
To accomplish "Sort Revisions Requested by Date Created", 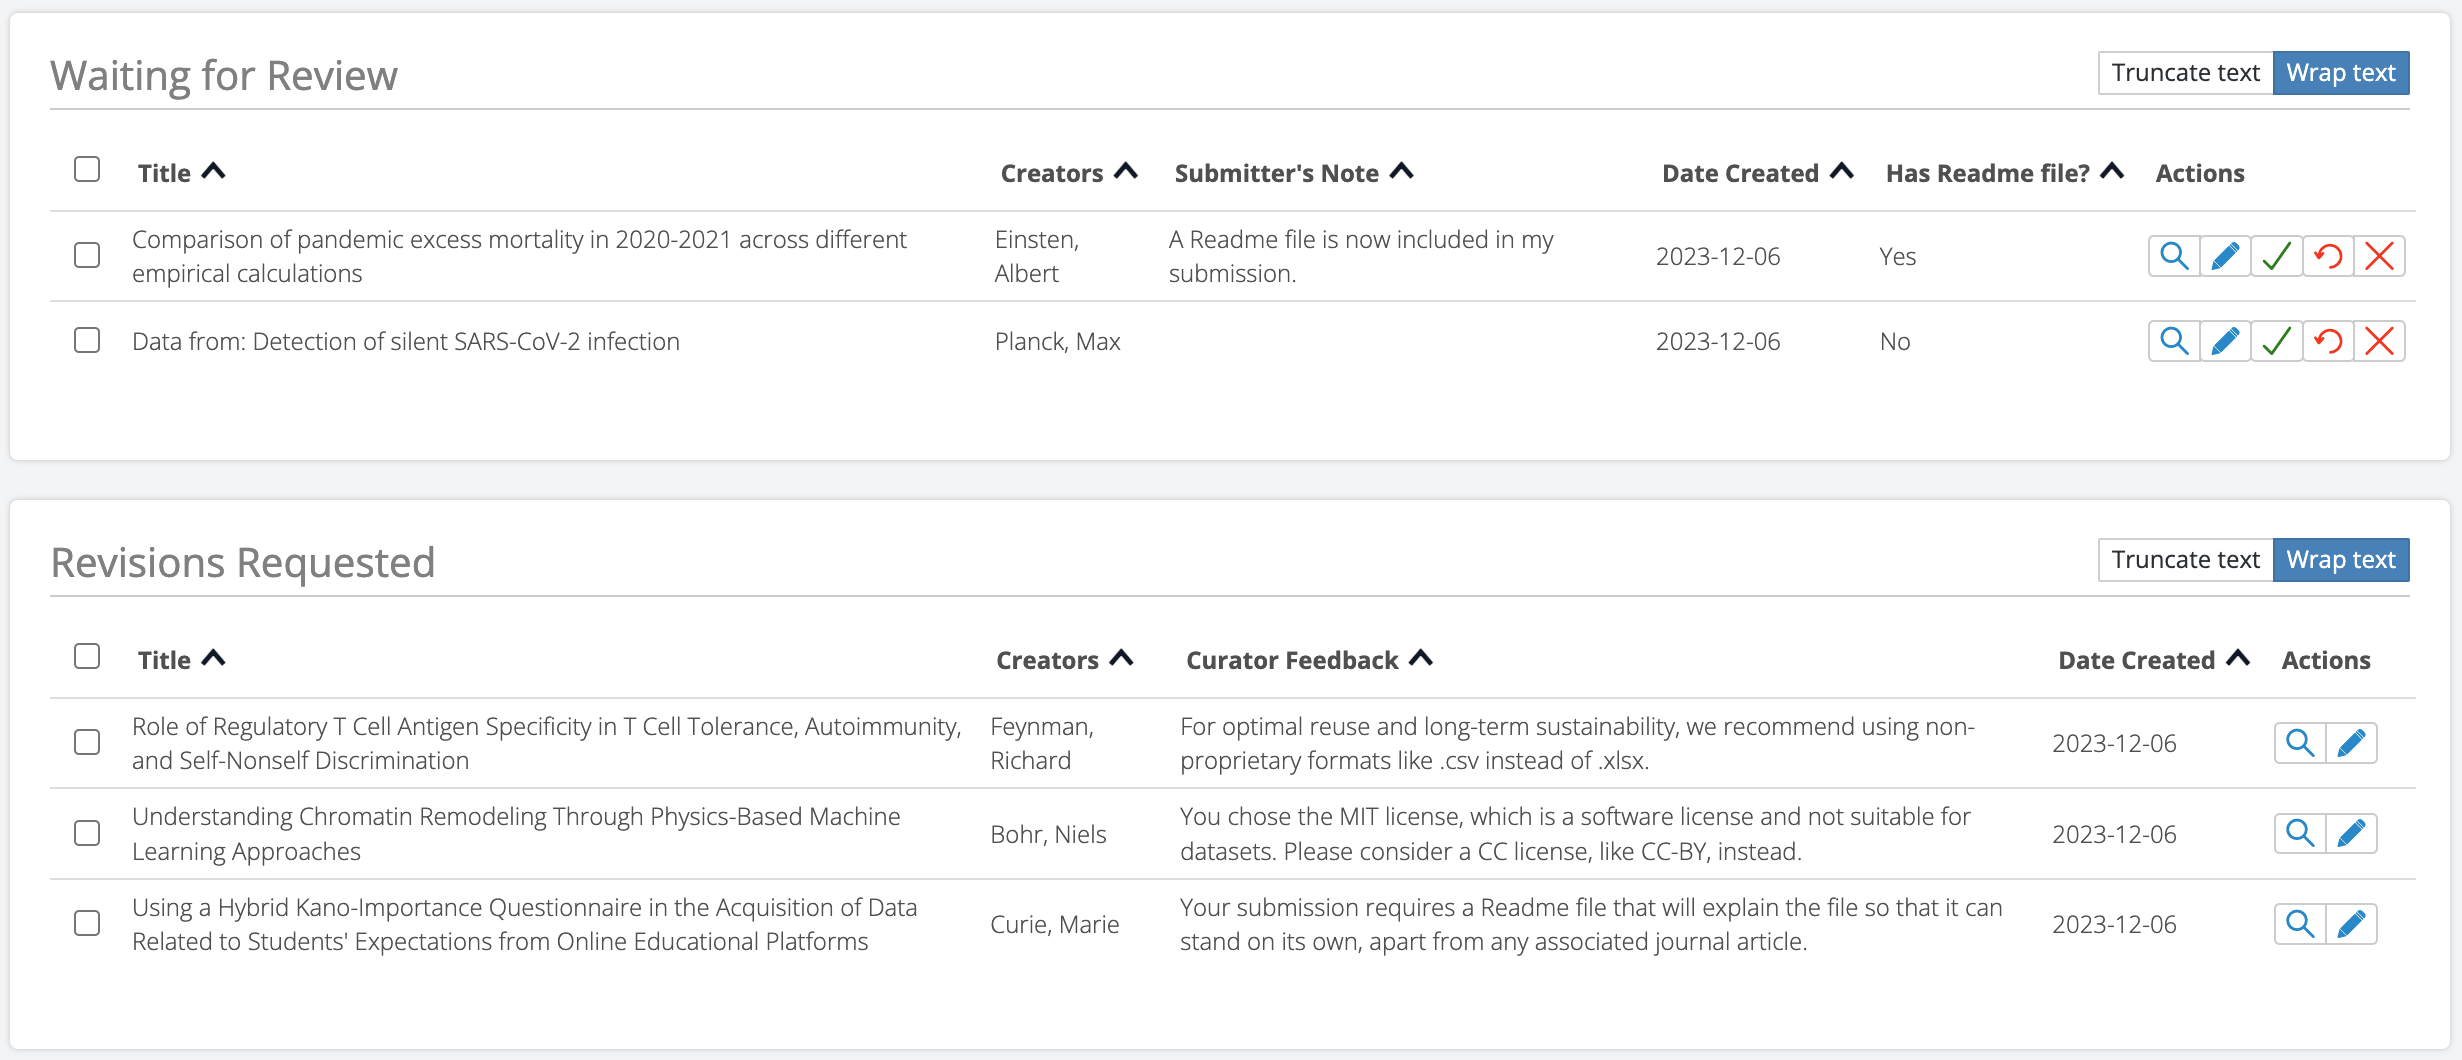I will pyautogui.click(x=2152, y=660).
